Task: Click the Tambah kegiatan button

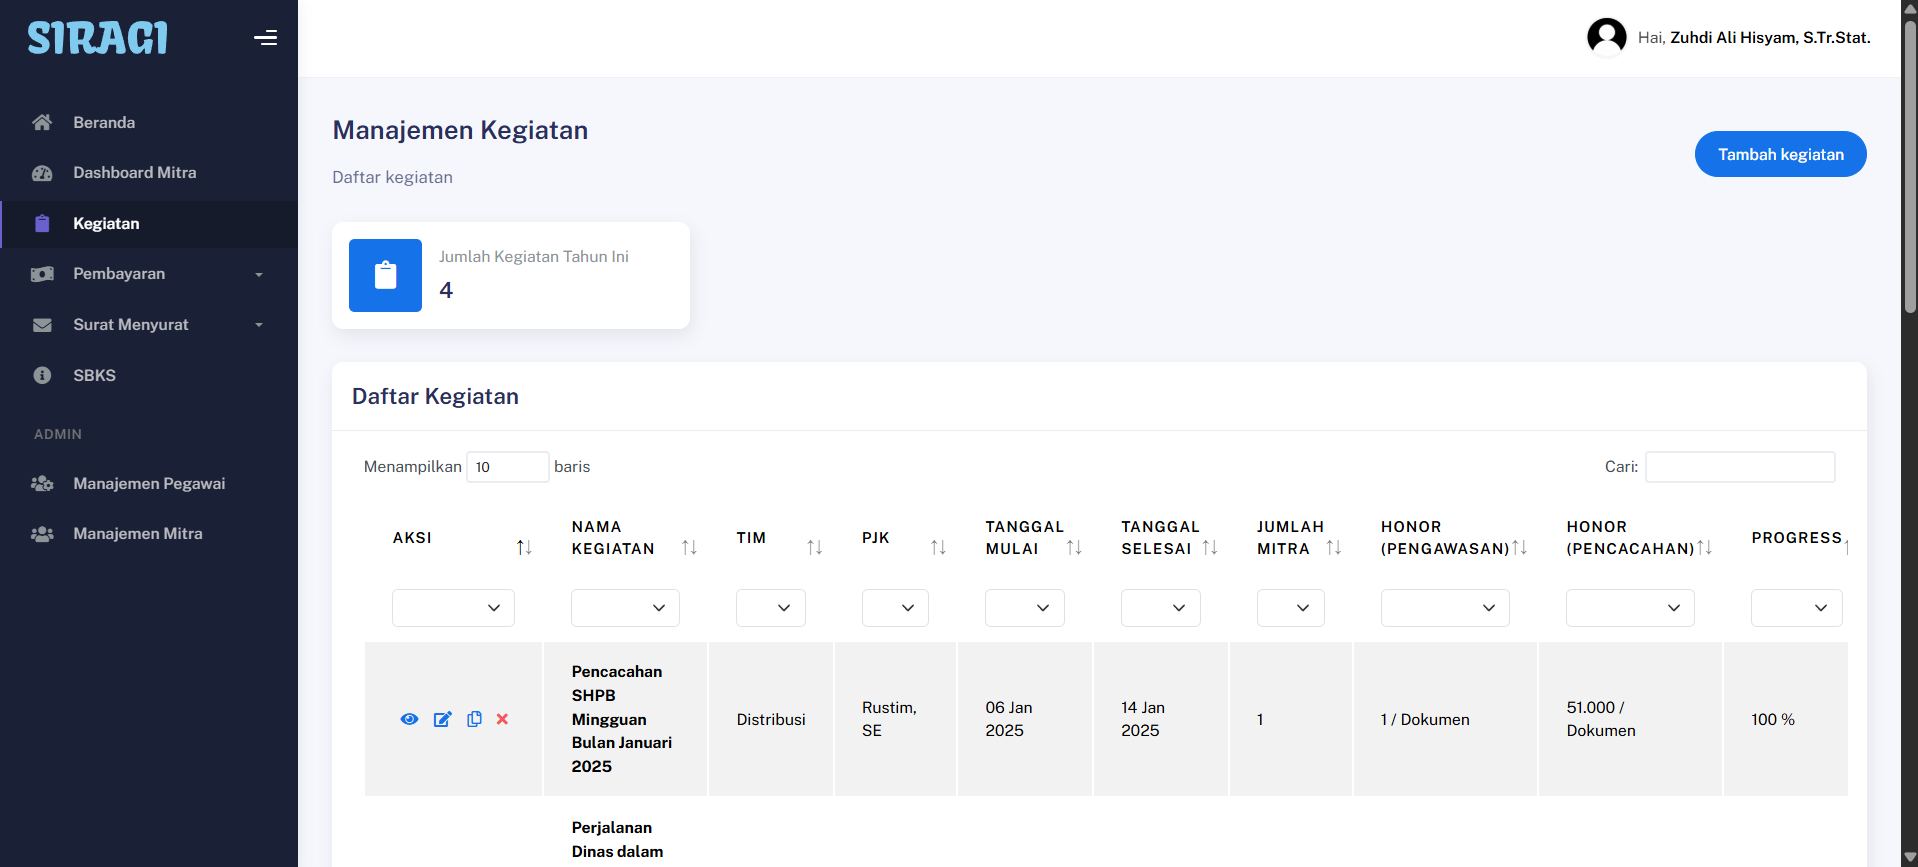Action: point(1780,154)
